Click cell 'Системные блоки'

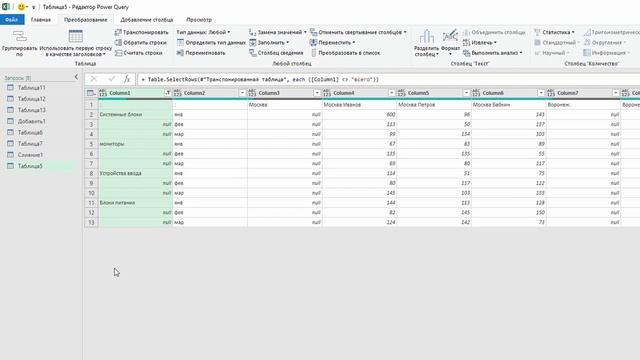[x=135, y=115]
